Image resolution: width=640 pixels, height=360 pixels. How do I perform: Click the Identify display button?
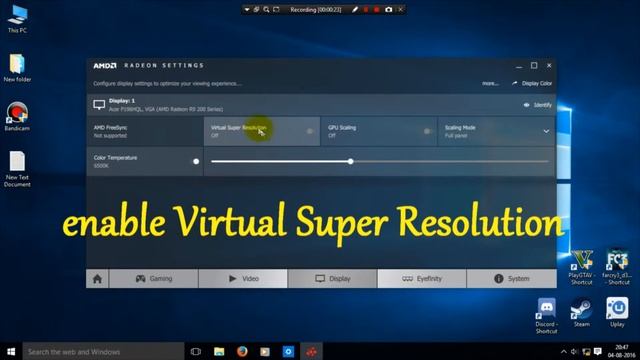coord(537,105)
